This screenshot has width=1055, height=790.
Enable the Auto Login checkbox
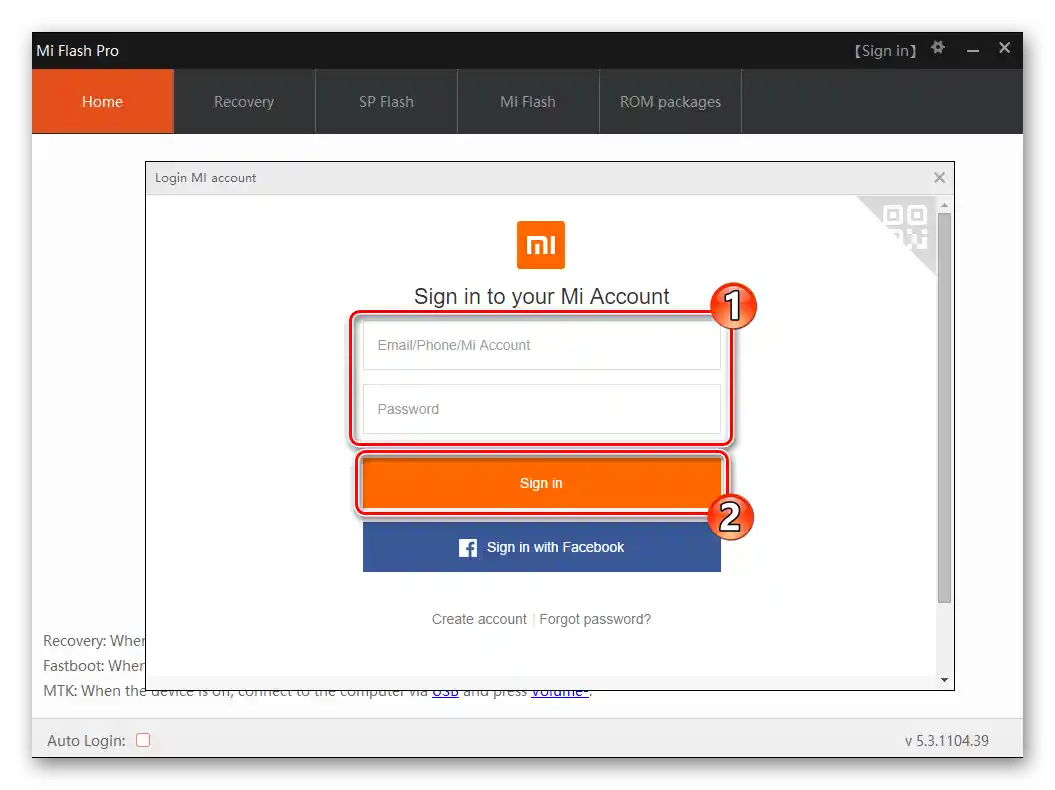click(x=143, y=740)
